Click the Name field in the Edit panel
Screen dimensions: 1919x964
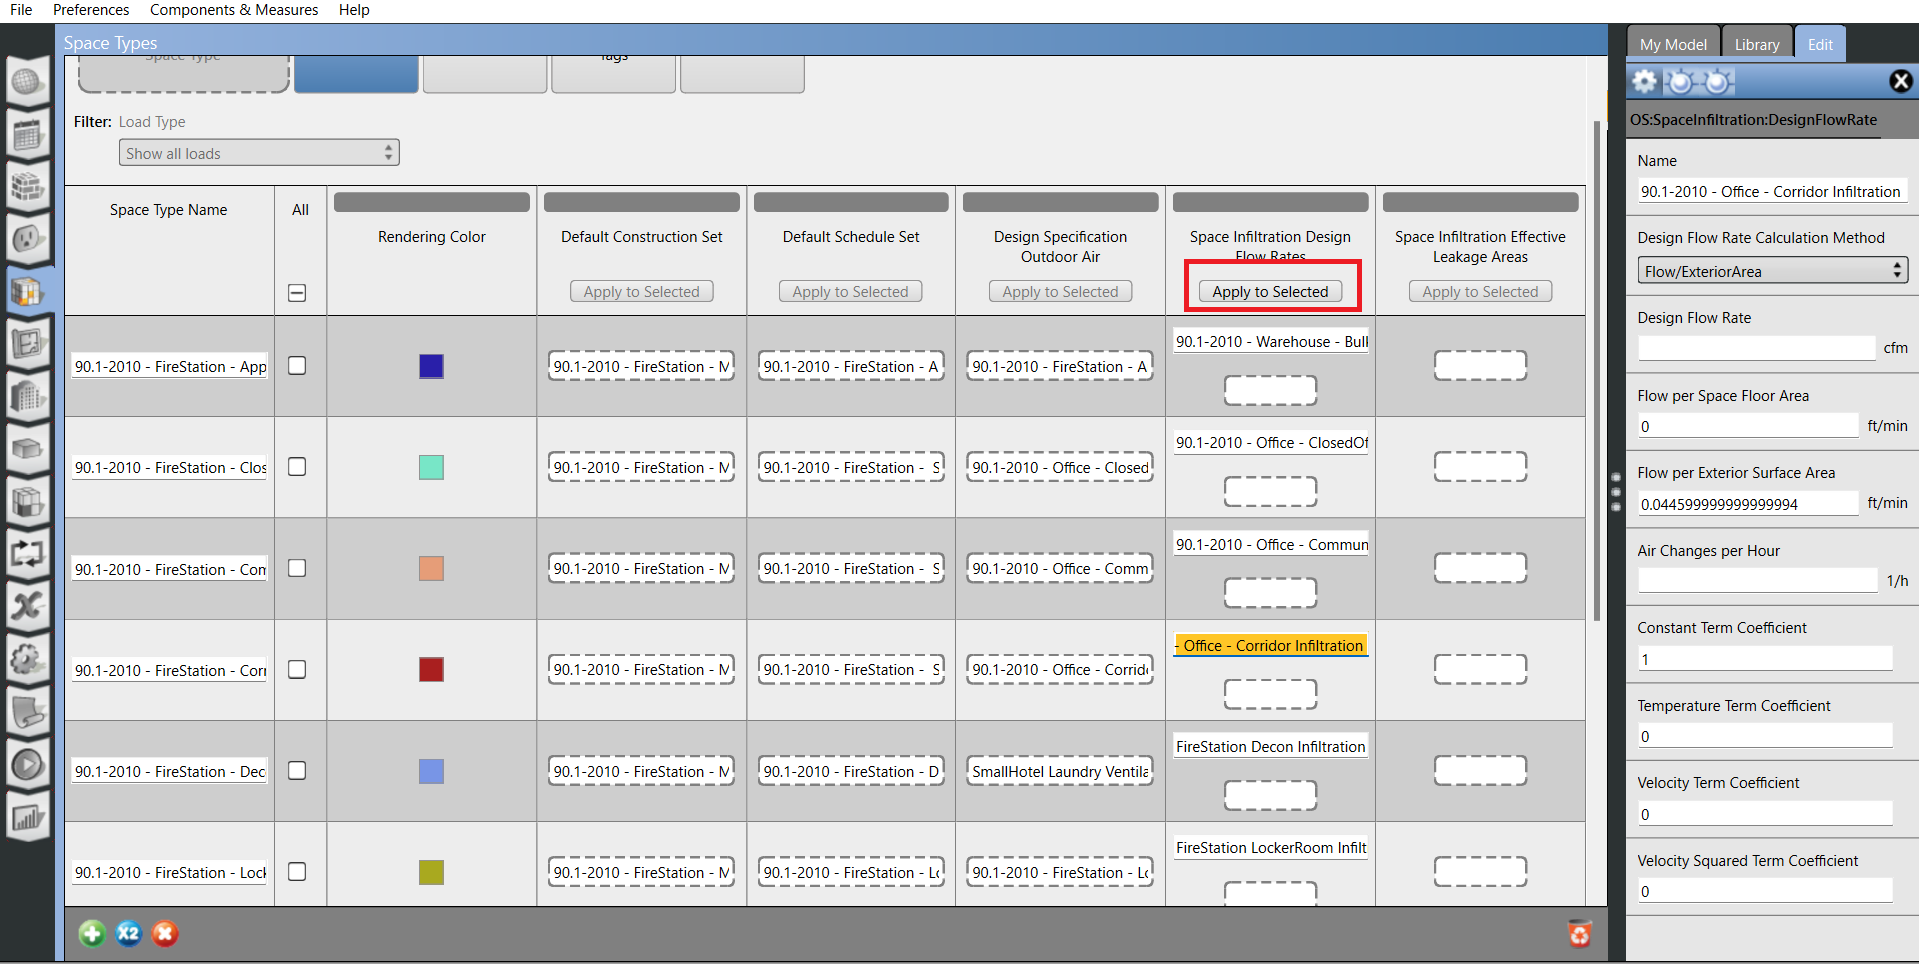coord(1772,191)
